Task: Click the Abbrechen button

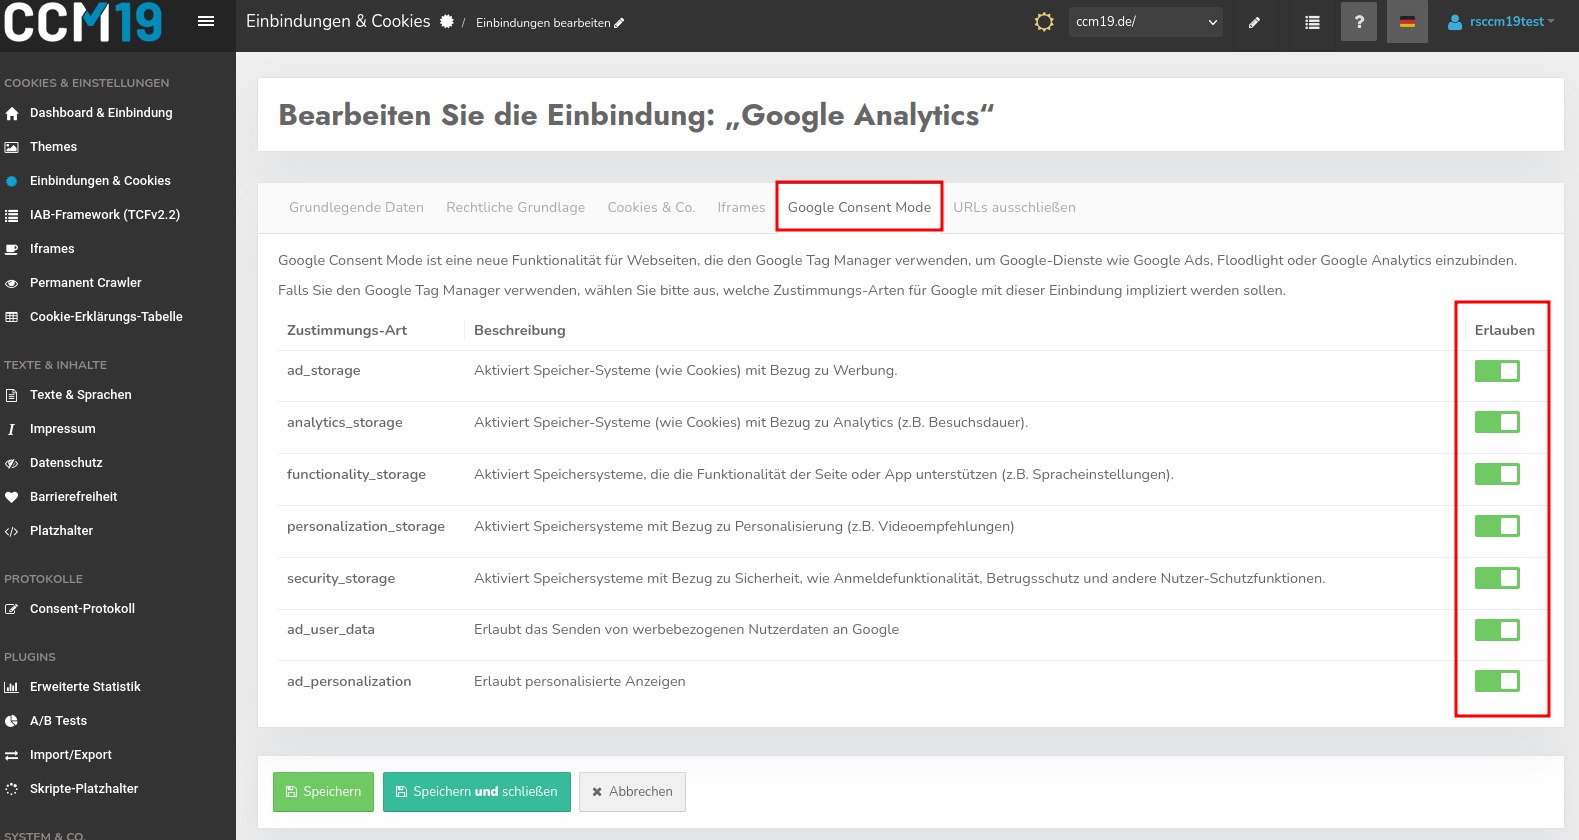Action: 632,792
